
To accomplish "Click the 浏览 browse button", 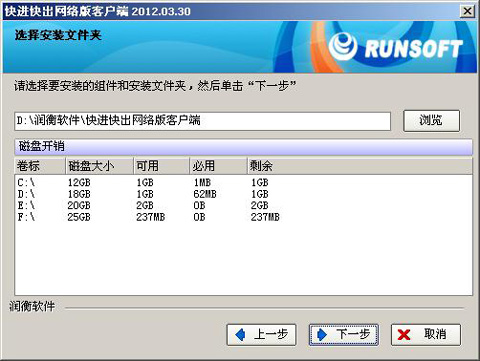I will coord(431,121).
